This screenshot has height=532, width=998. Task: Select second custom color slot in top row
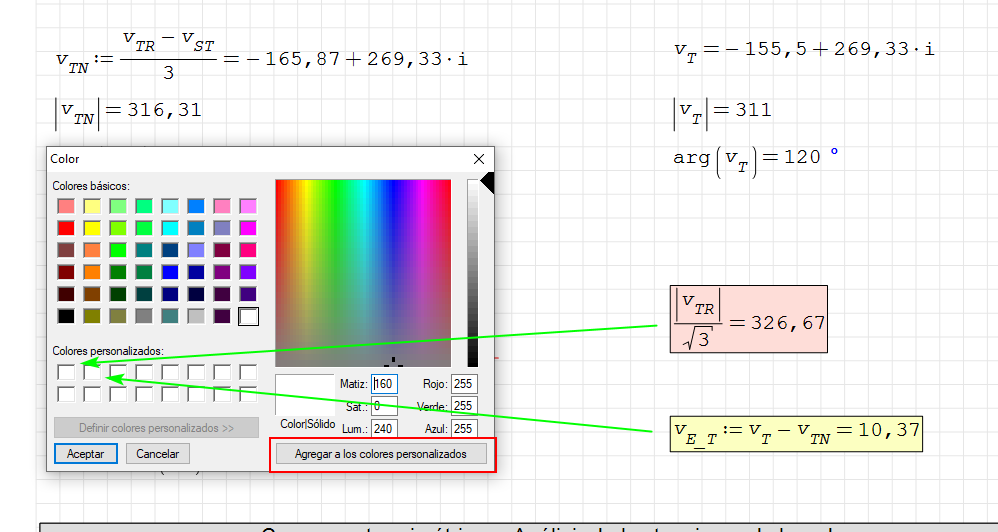(x=92, y=372)
